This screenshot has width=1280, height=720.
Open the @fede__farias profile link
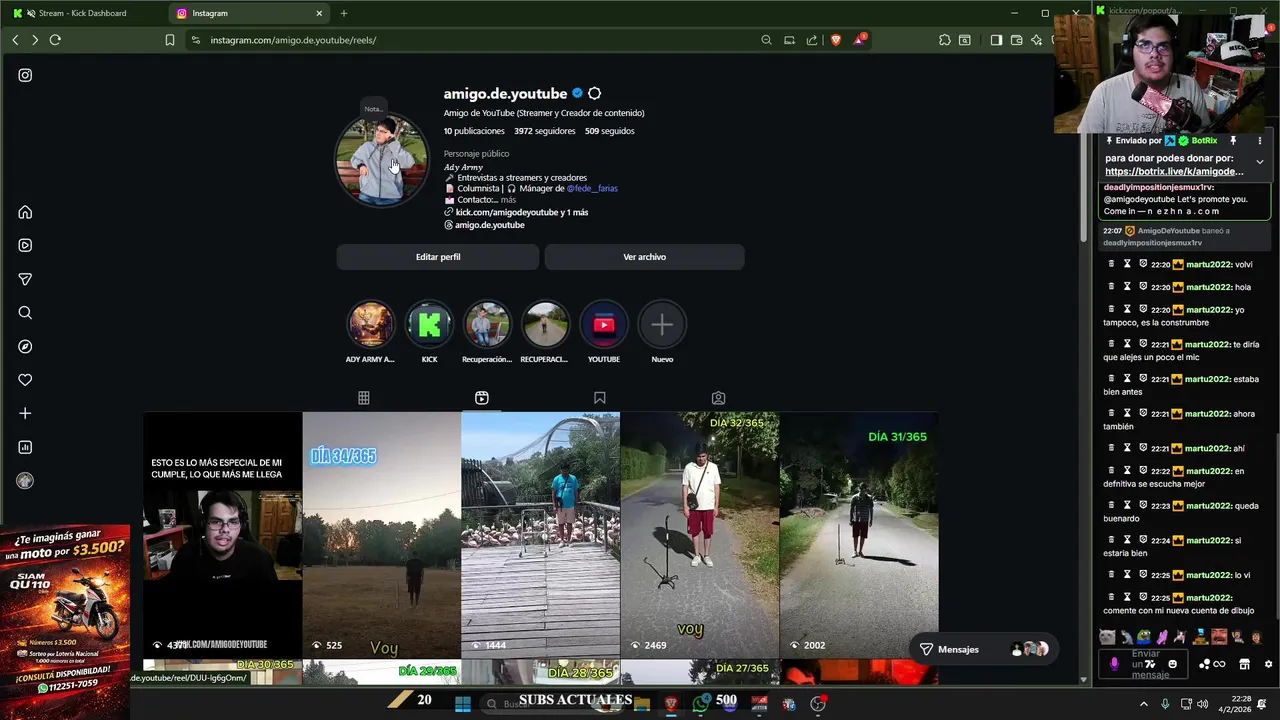(x=592, y=188)
